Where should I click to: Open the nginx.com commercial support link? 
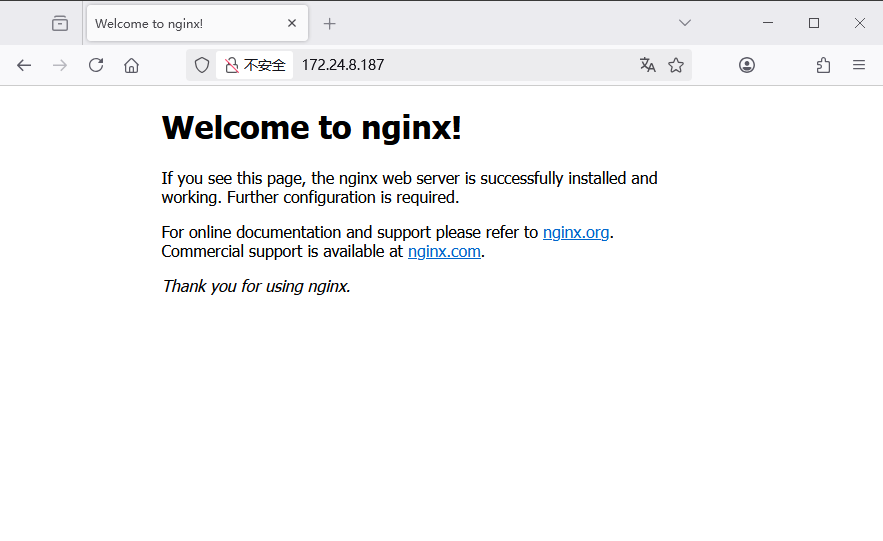tap(444, 252)
